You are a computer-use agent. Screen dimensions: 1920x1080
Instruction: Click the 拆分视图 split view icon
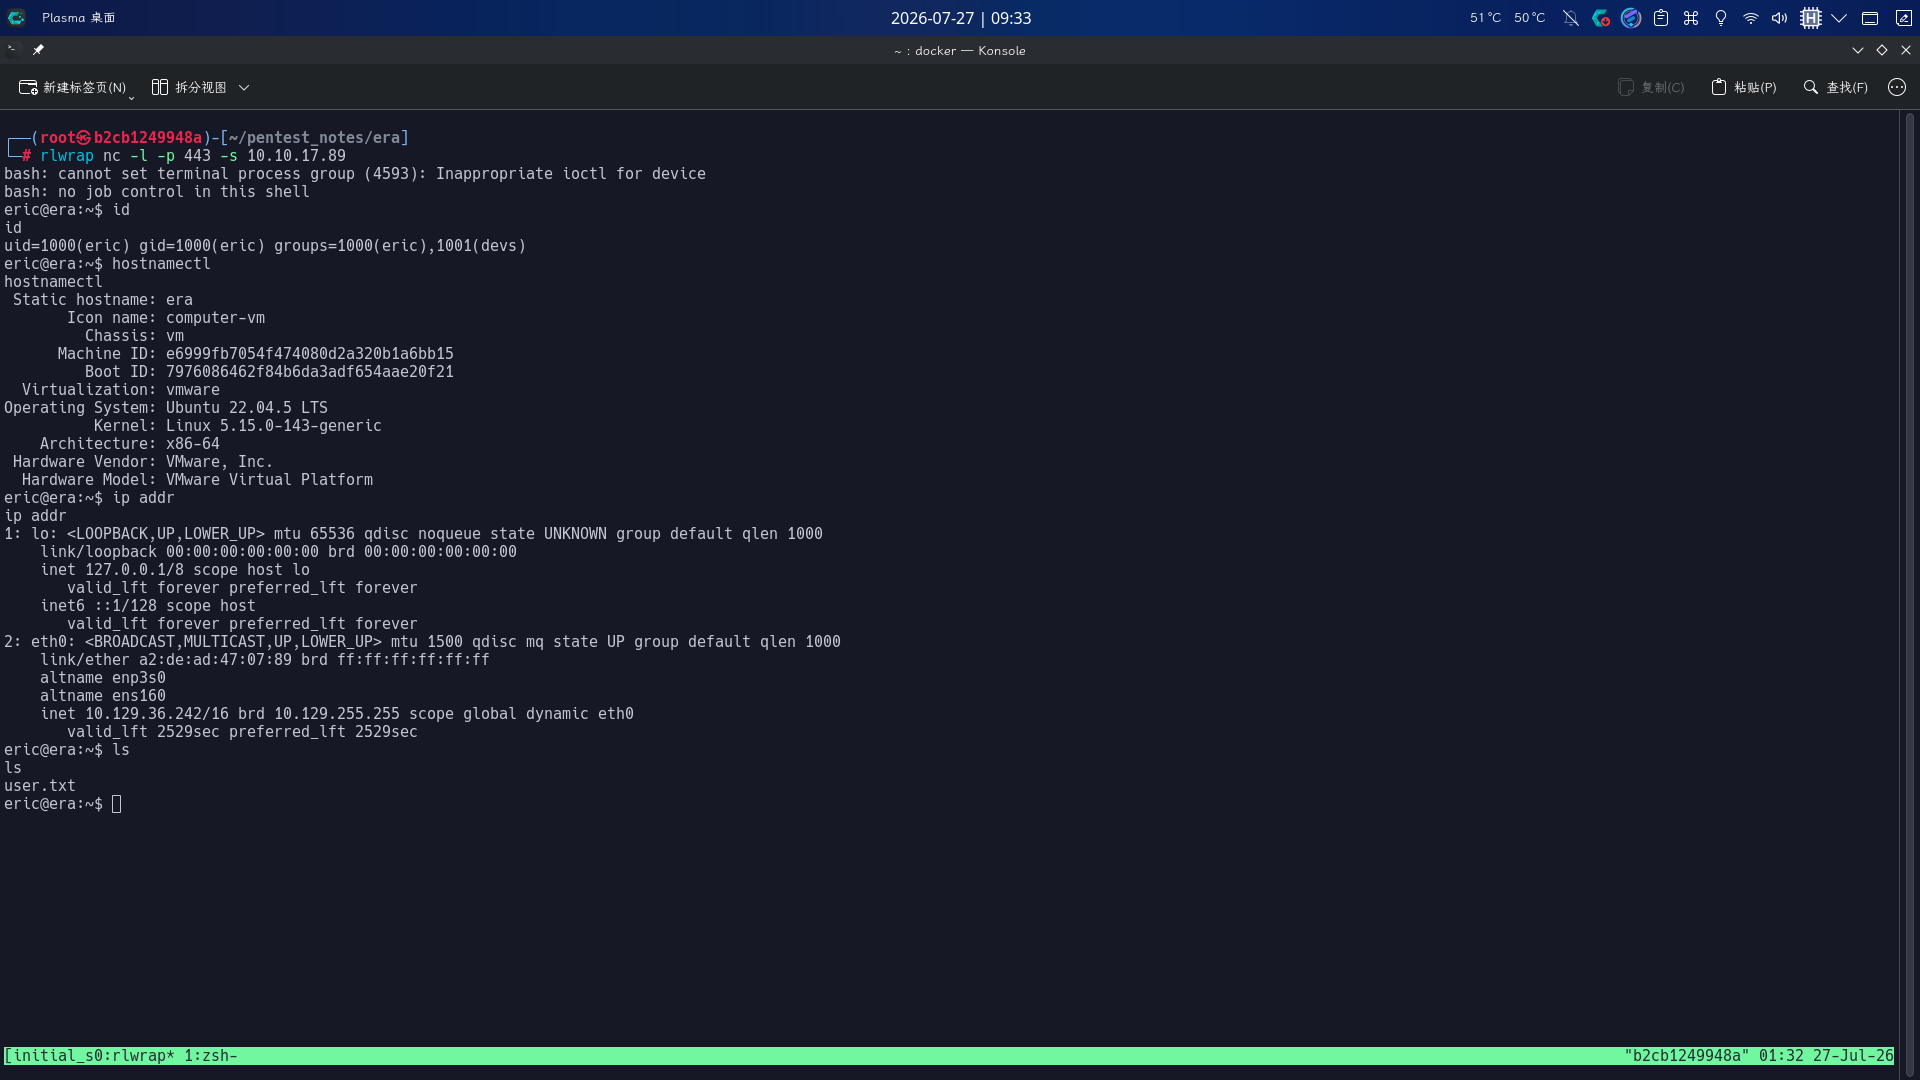[x=160, y=88]
